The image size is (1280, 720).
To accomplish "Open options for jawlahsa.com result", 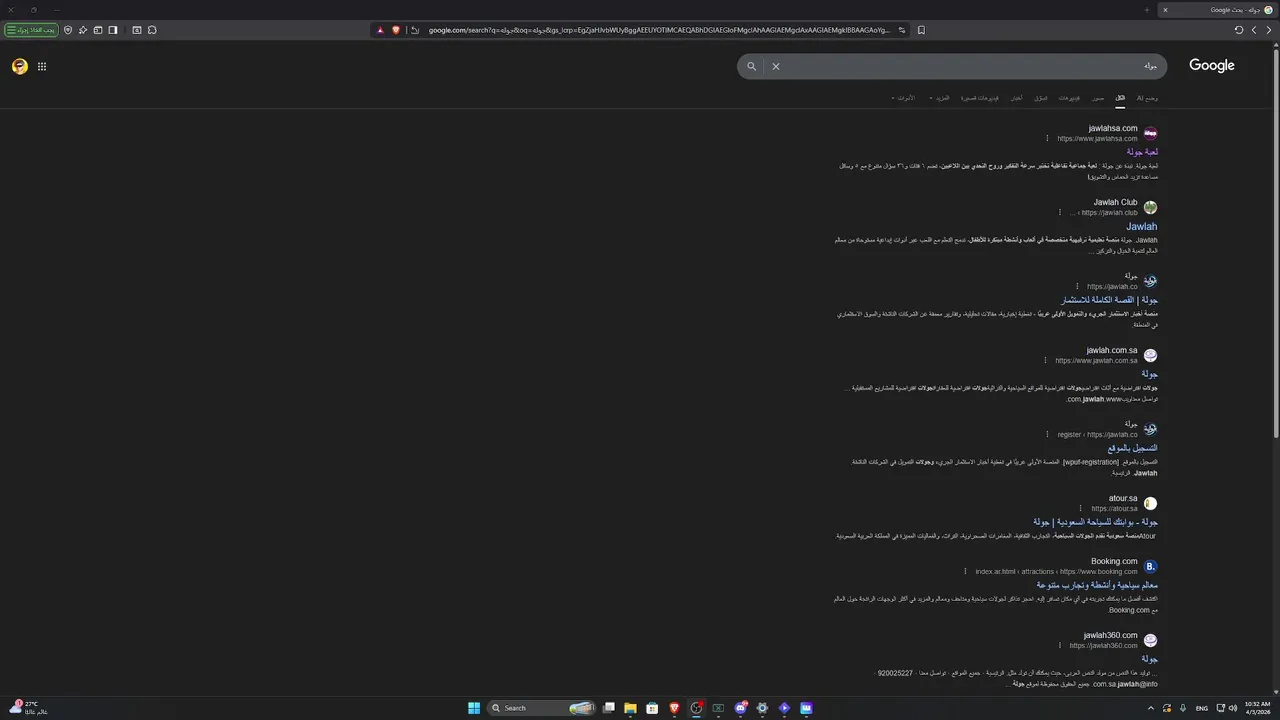I will pos(1047,139).
